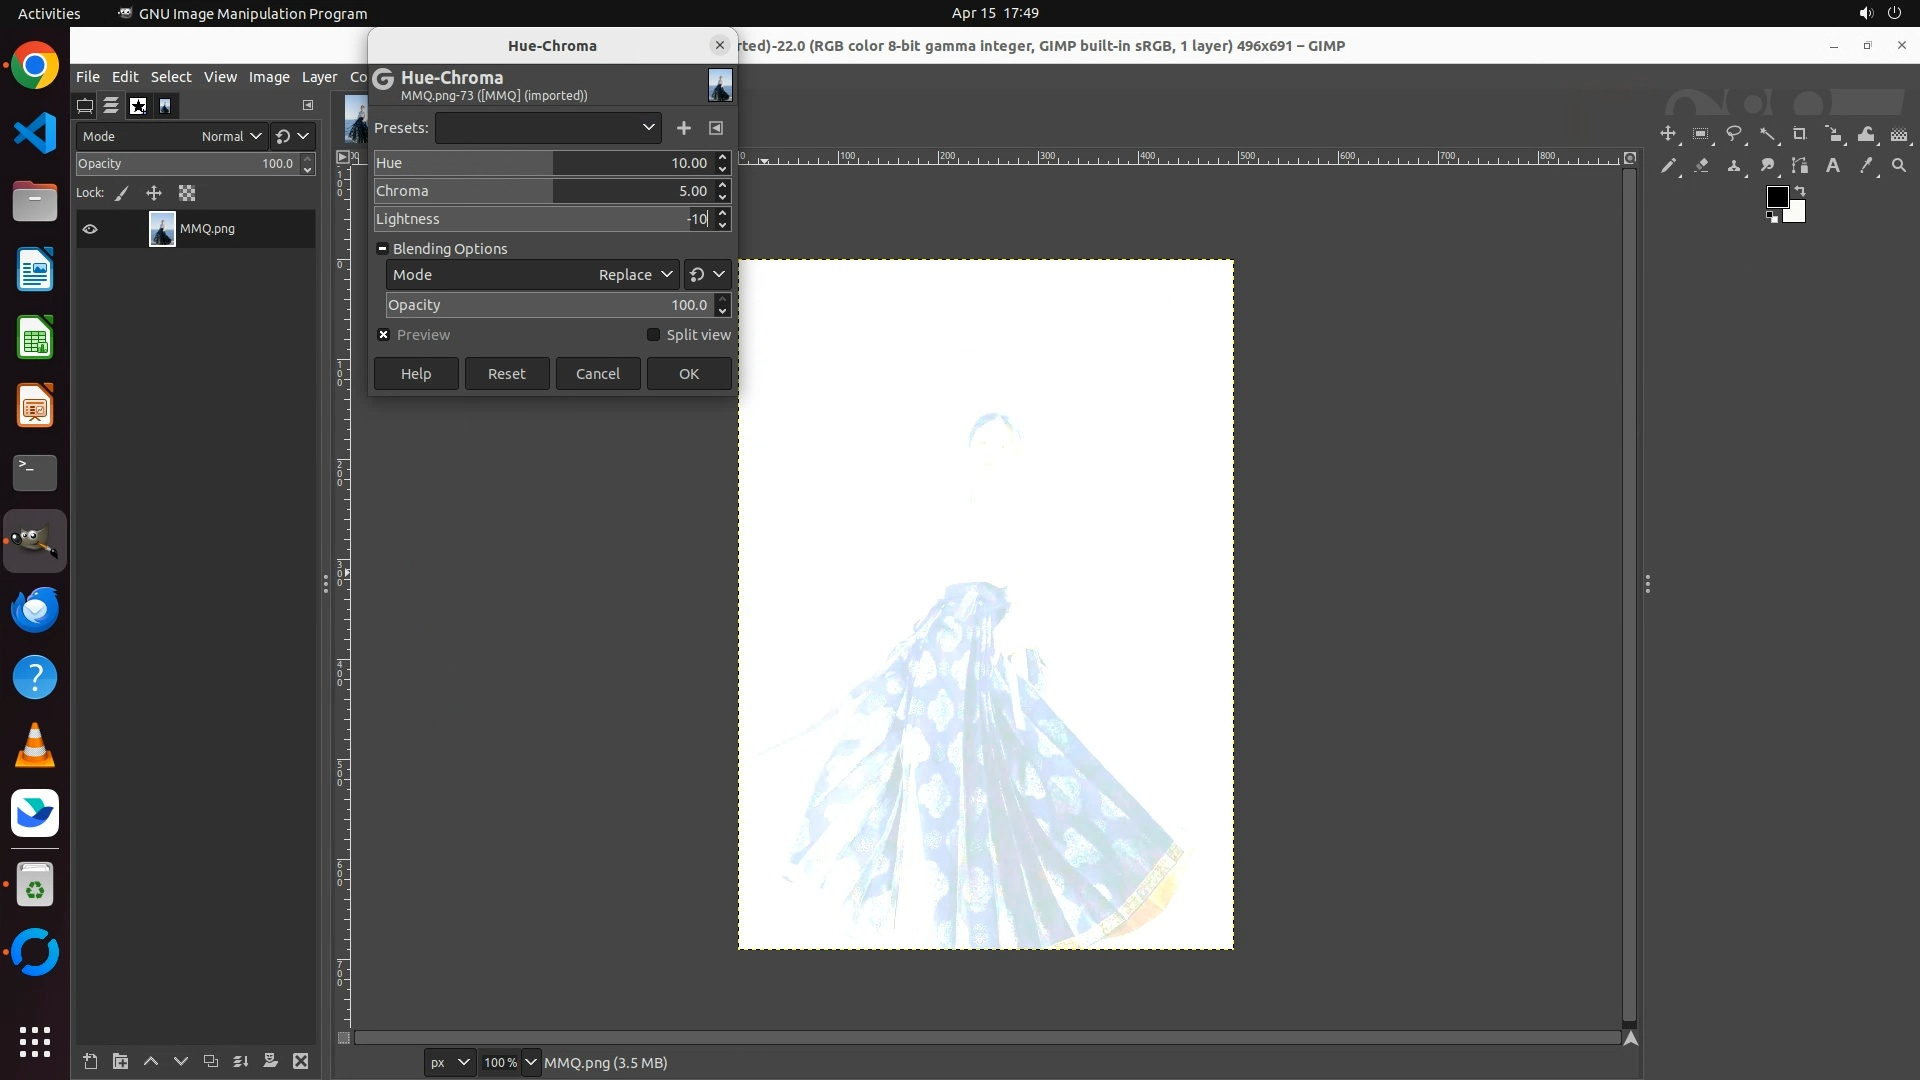Select the Fuzzy Select wand tool

coord(1767,134)
